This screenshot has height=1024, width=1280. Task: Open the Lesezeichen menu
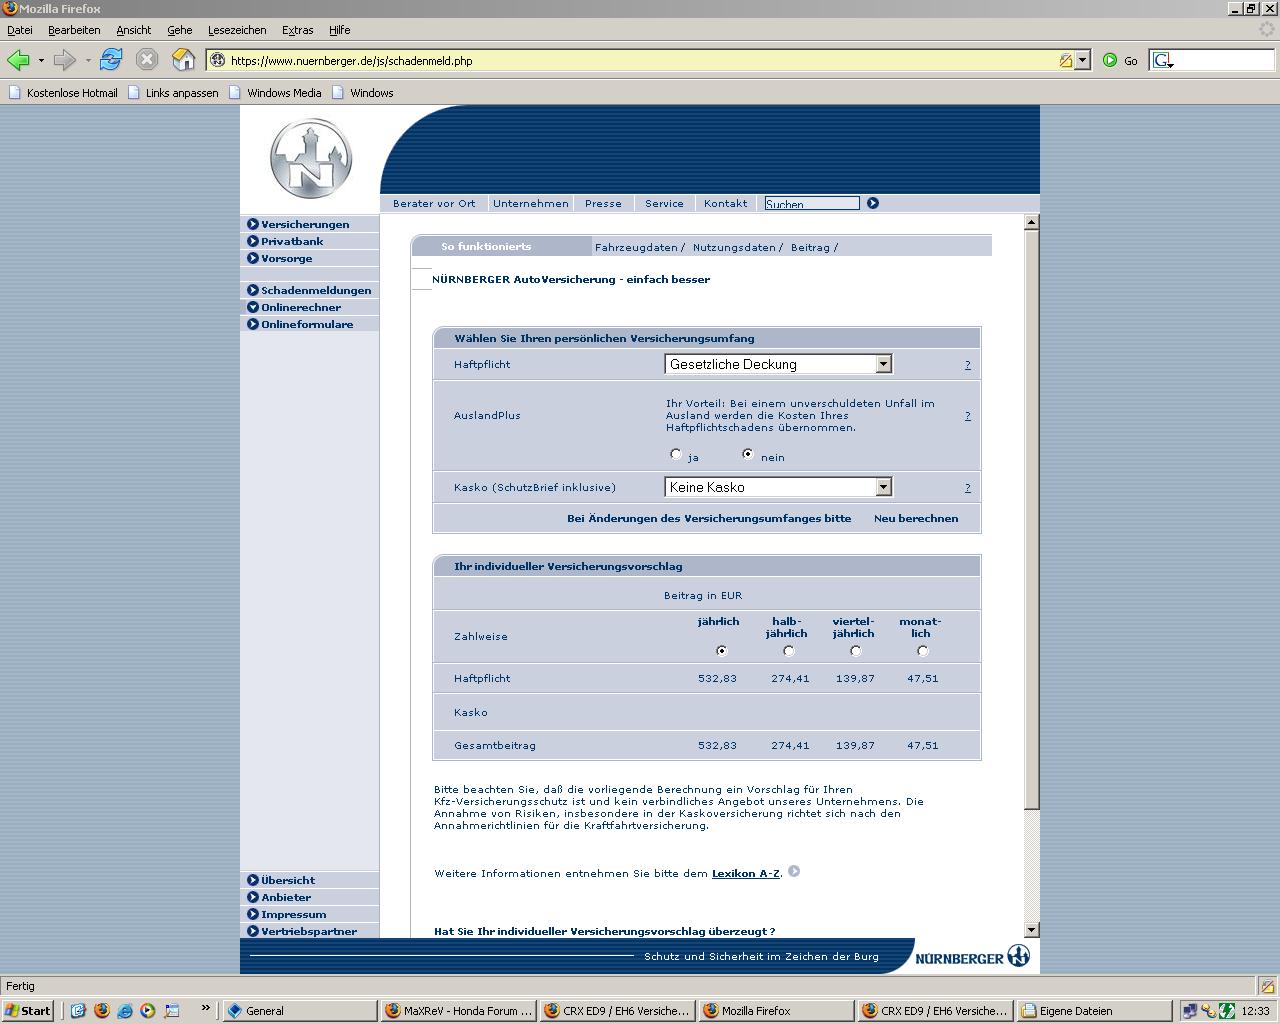point(237,30)
